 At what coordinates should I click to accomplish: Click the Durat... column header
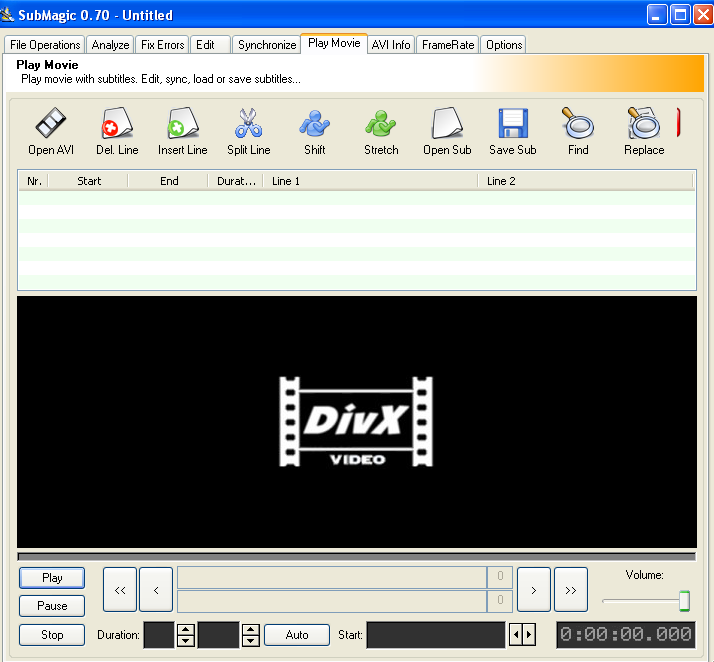coord(236,181)
